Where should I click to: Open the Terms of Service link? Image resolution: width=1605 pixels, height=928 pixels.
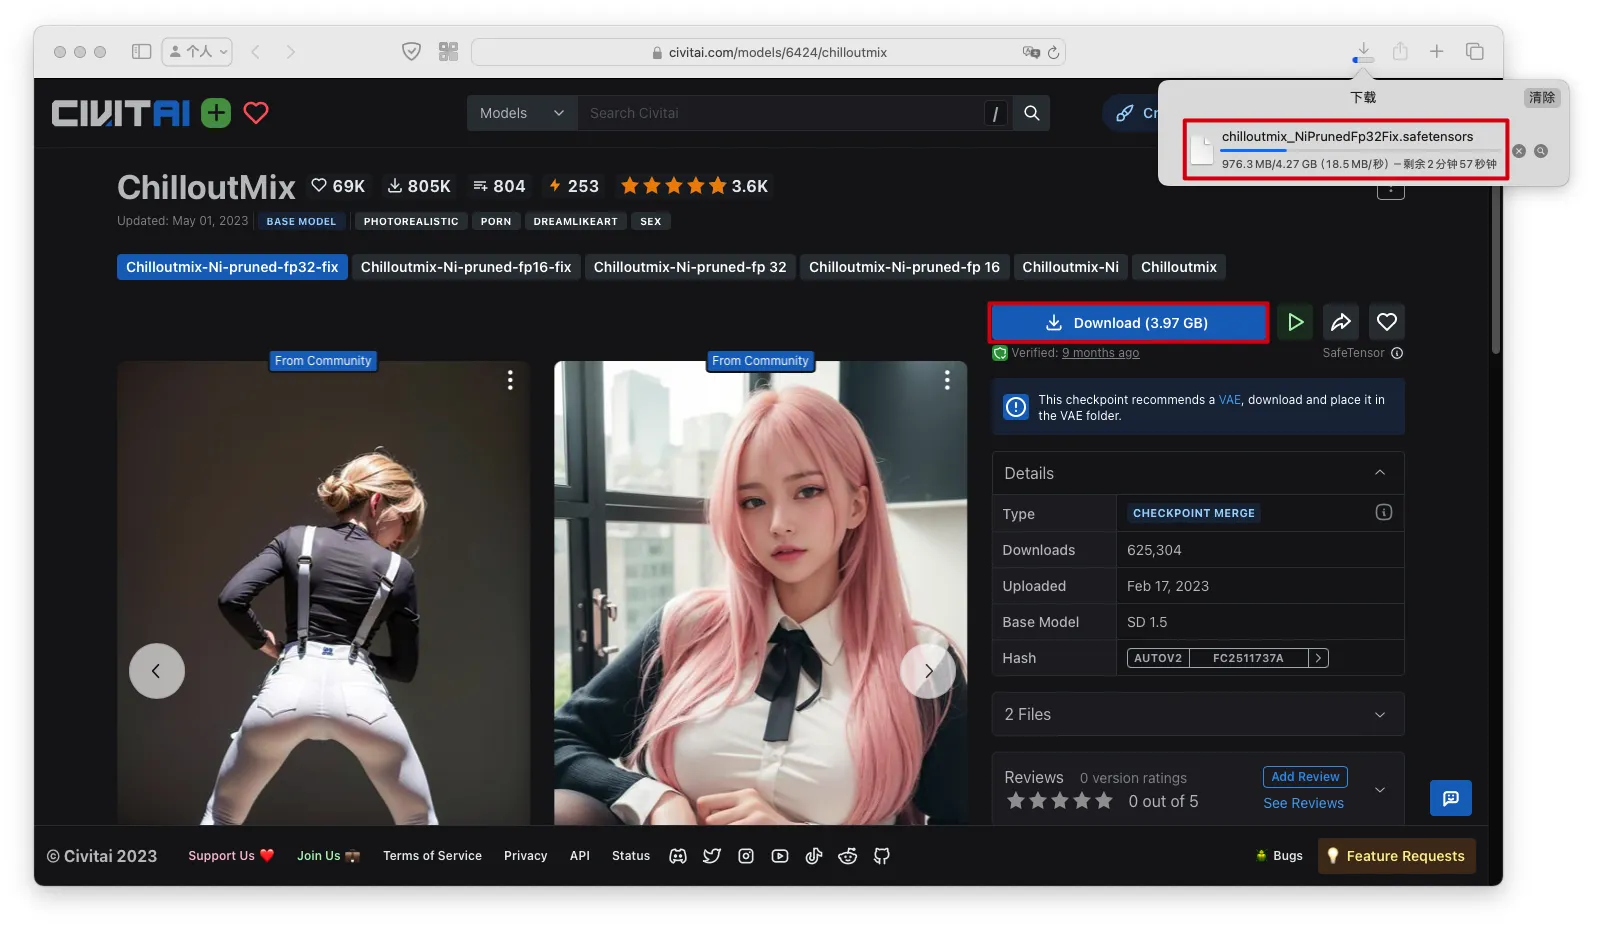coord(432,856)
